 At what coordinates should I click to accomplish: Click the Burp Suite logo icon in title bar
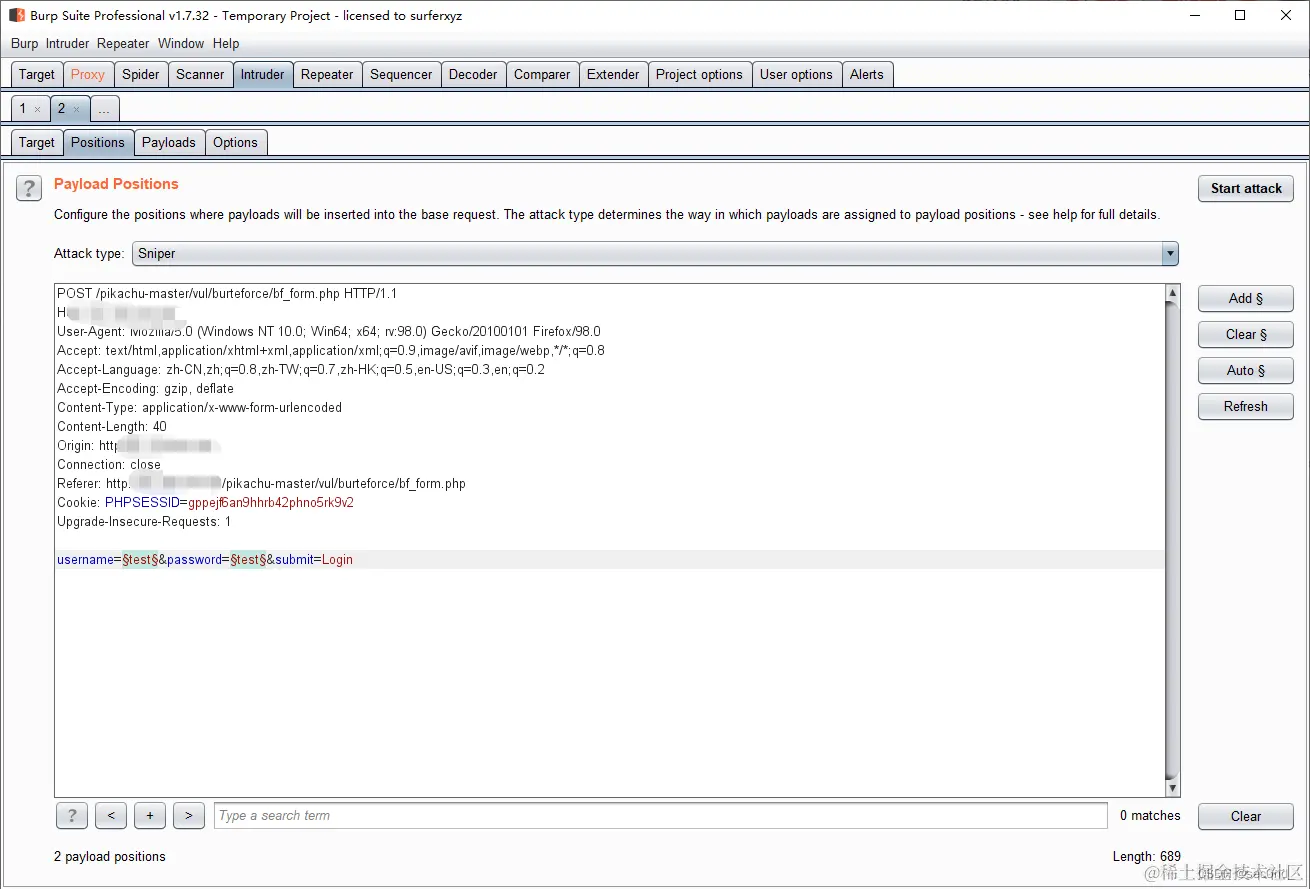click(17, 15)
